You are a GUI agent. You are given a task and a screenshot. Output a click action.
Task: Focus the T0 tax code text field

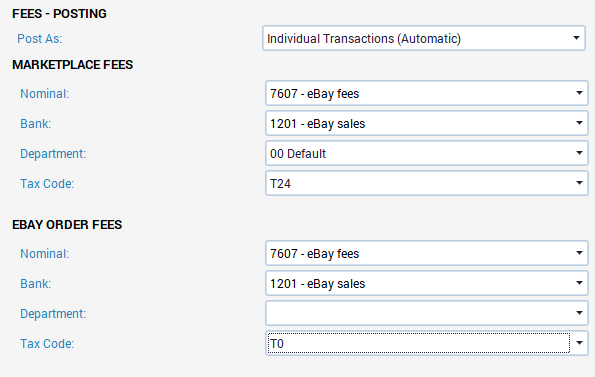(419, 343)
